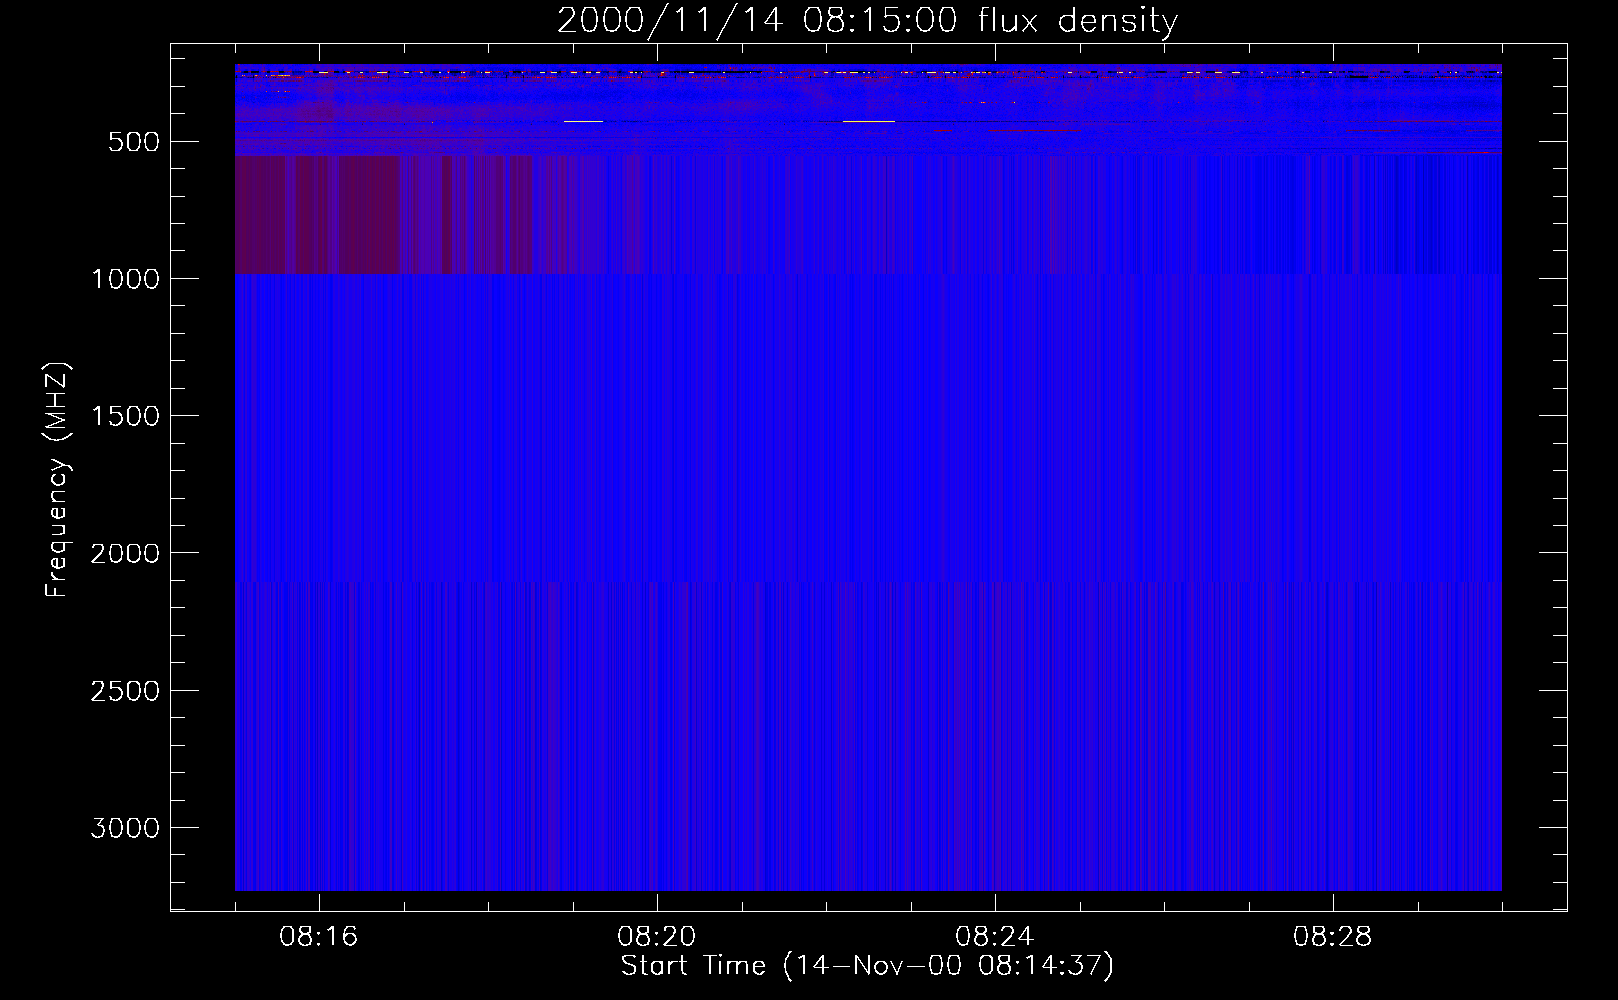
Task: Select the 2500 frequency tick label
Action: click(125, 691)
